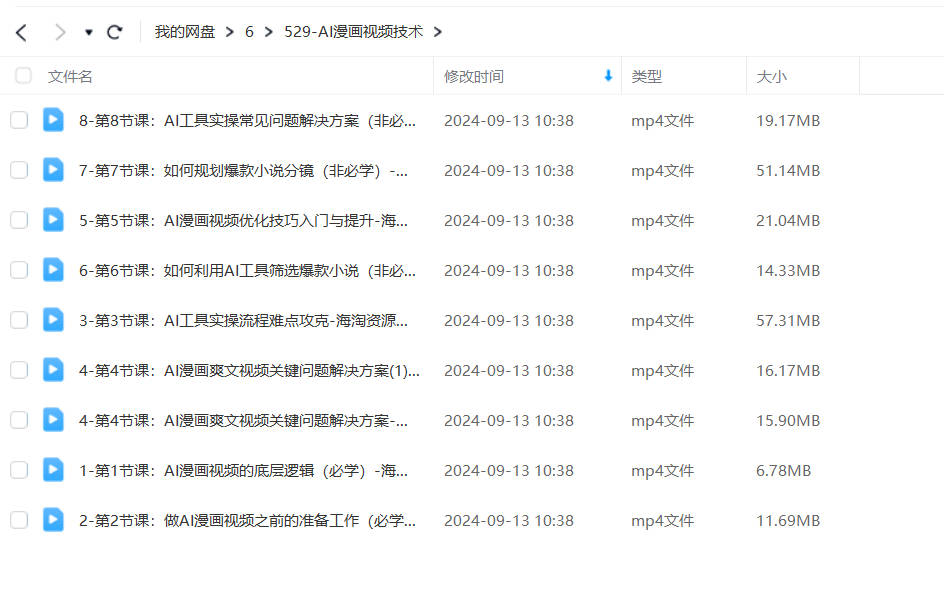Click the video icon of 8-第8节课
This screenshot has height=598, width=944.
coord(53,120)
